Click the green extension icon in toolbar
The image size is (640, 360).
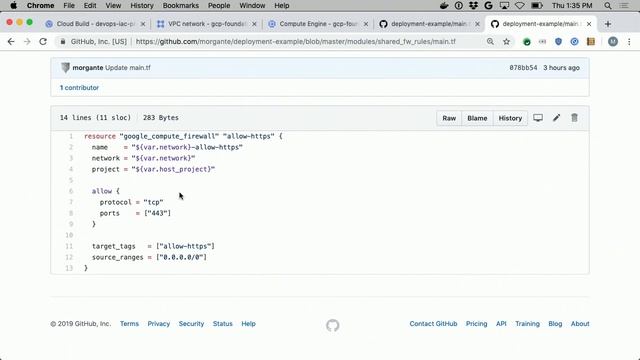tap(527, 42)
